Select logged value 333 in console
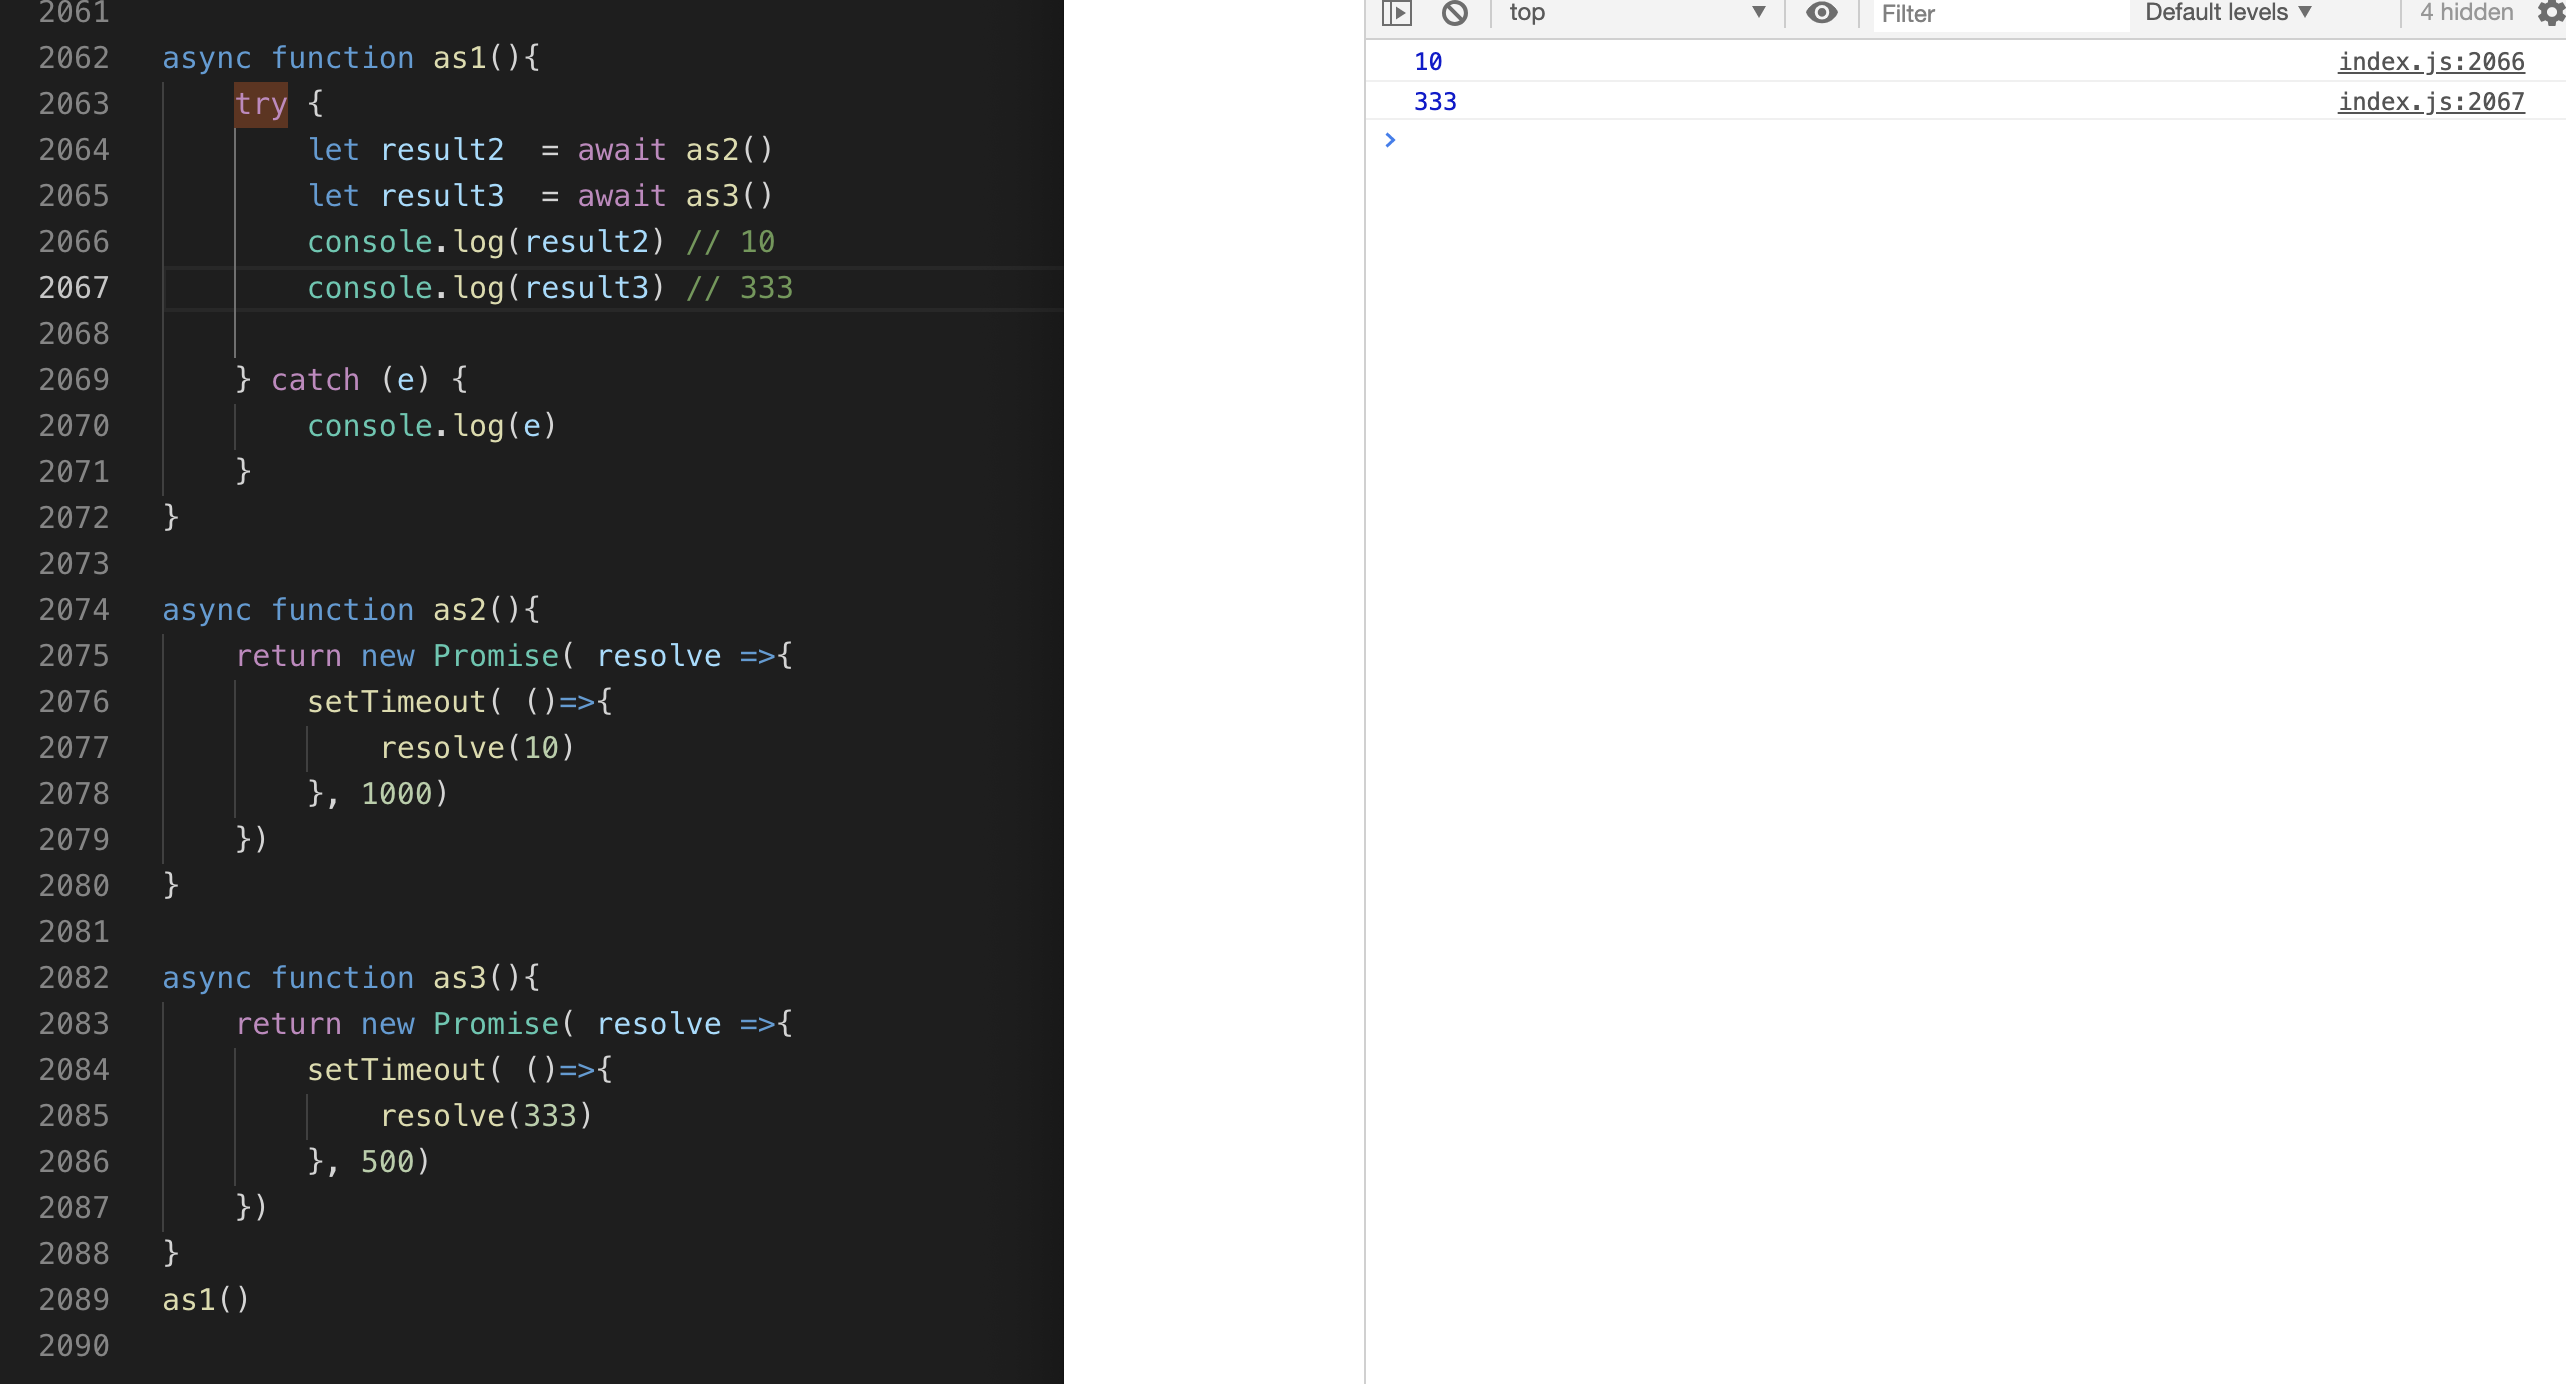Image resolution: width=2566 pixels, height=1384 pixels. [1434, 102]
